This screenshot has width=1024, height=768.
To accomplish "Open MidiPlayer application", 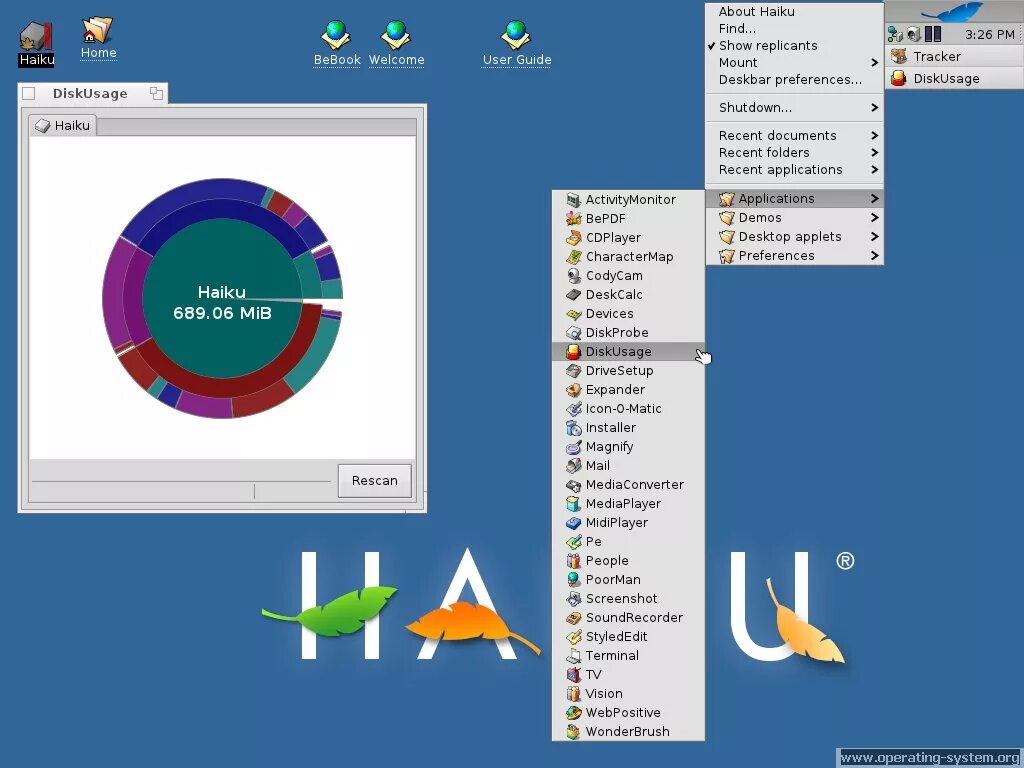I will point(628,522).
